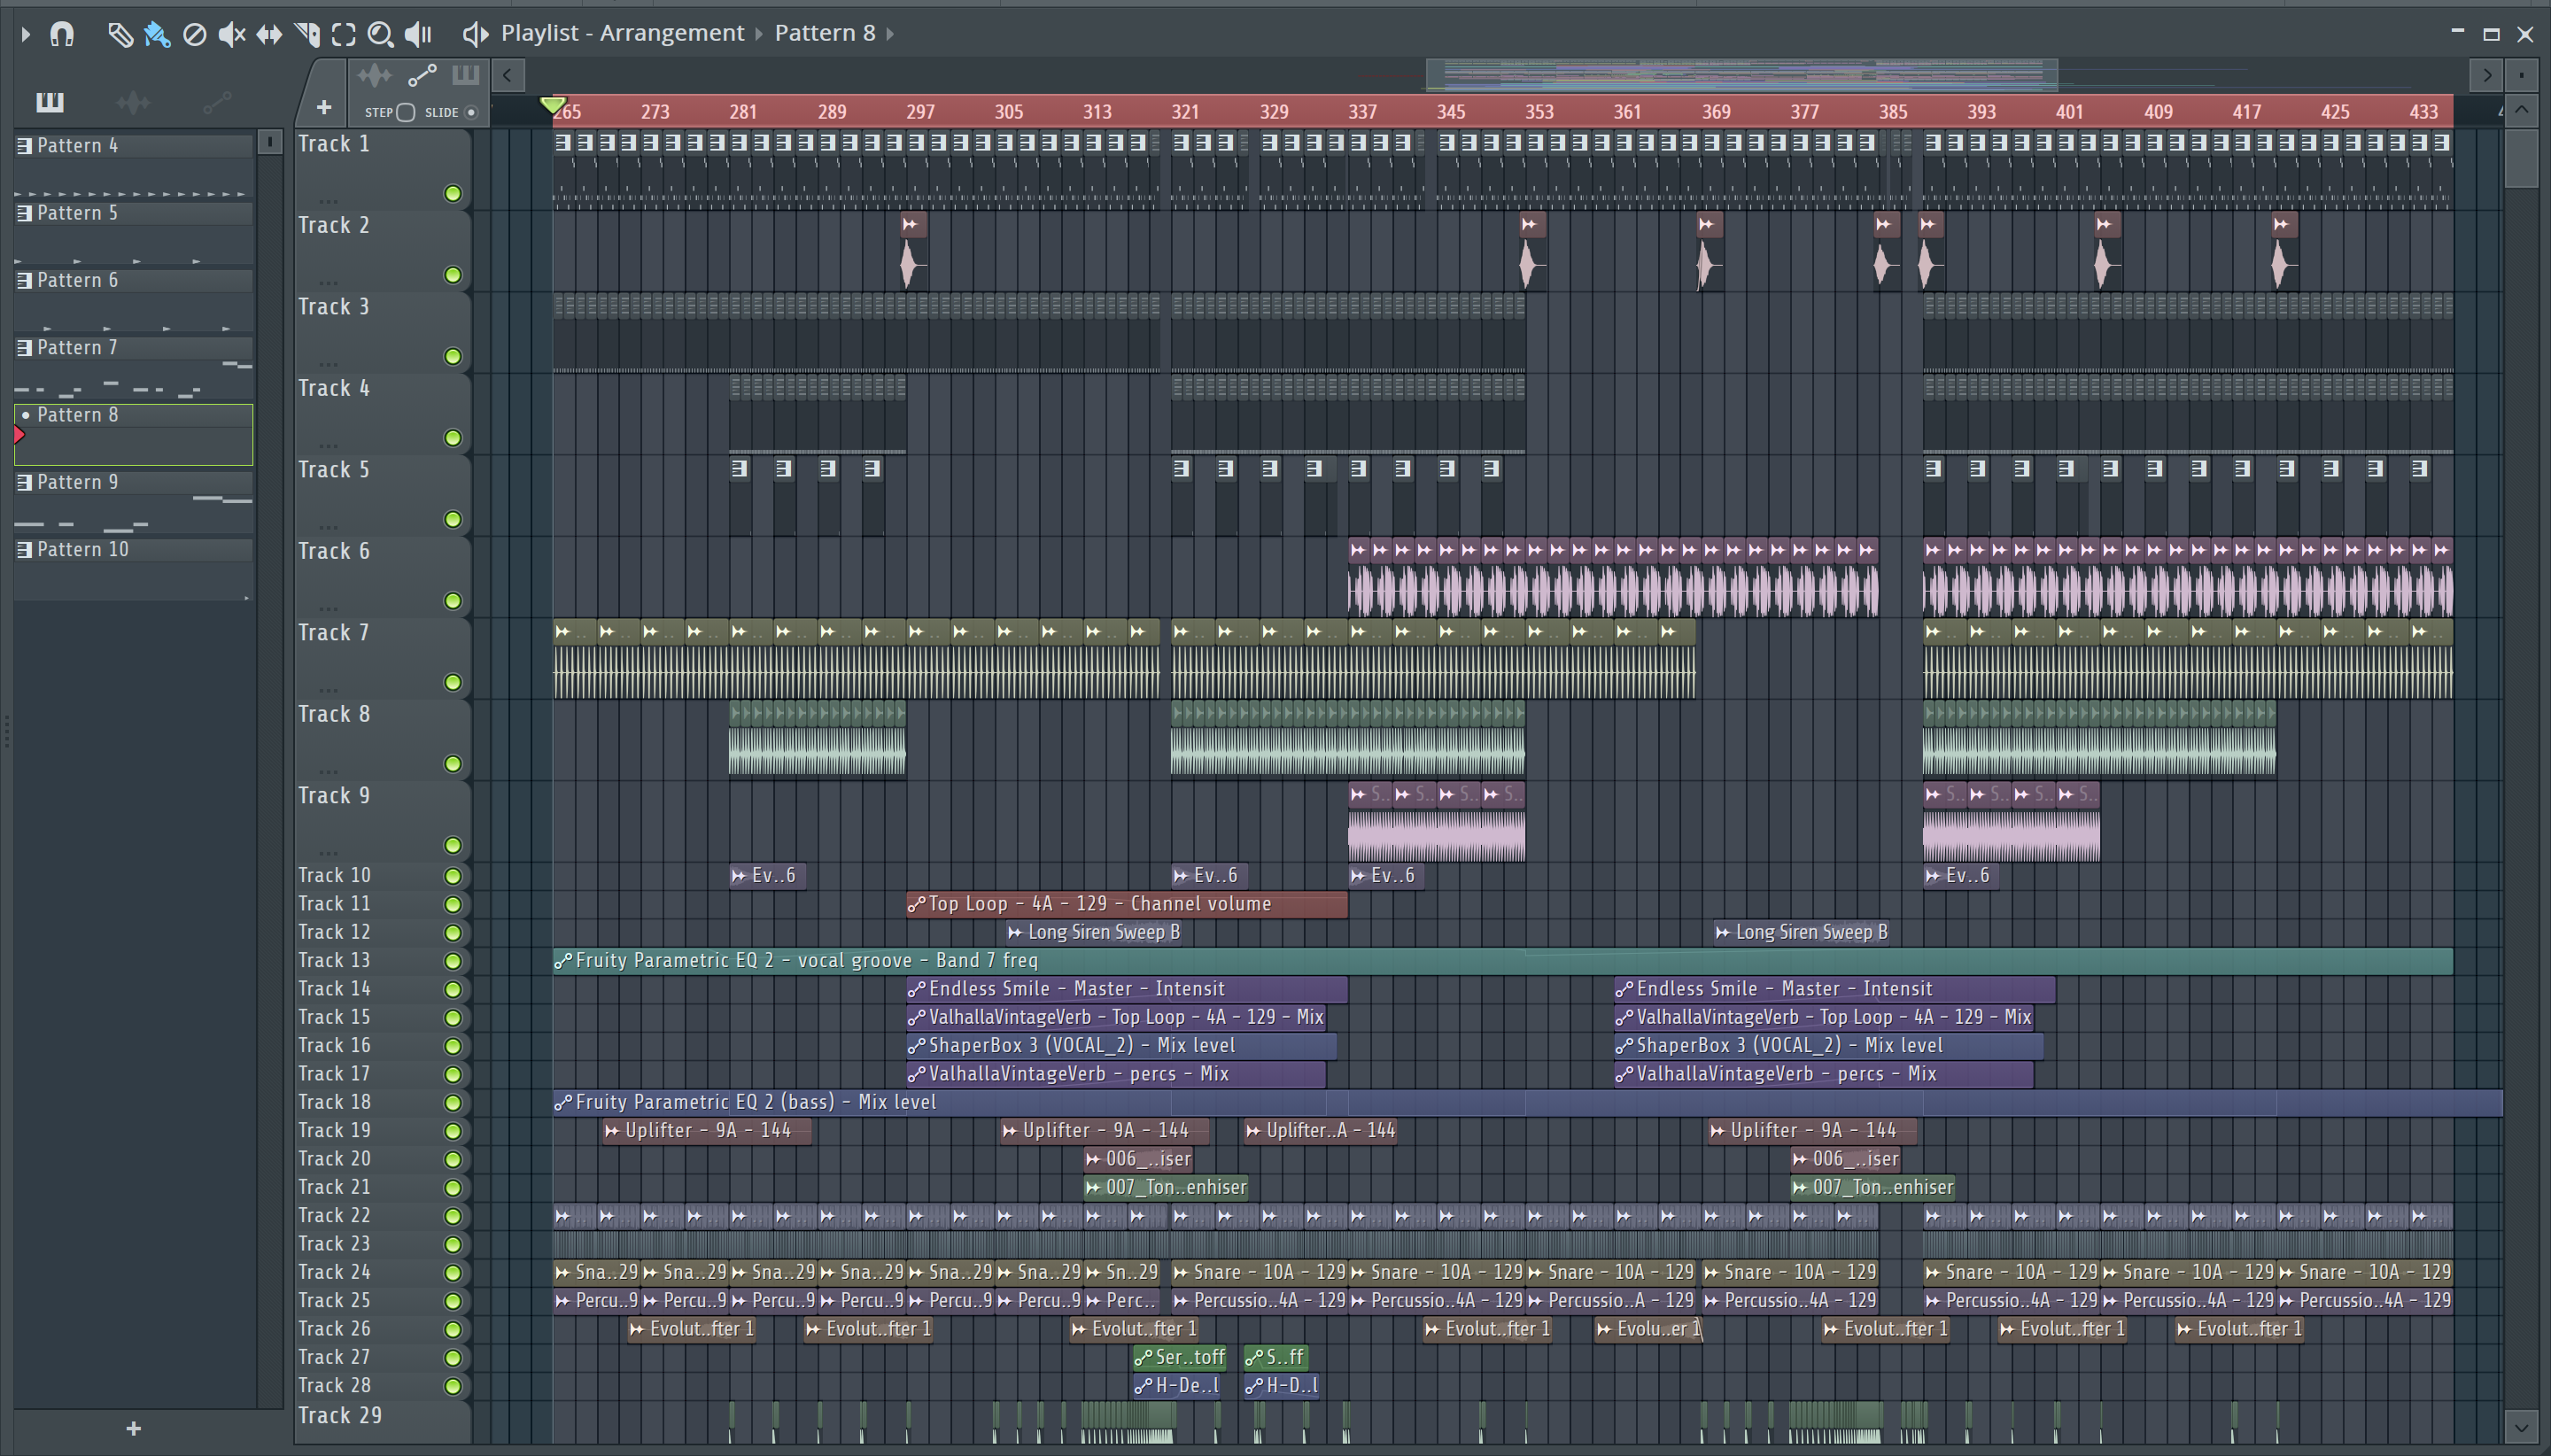Enable STEP edit mode
The height and width of the screenshot is (1456, 2551).
405,113
